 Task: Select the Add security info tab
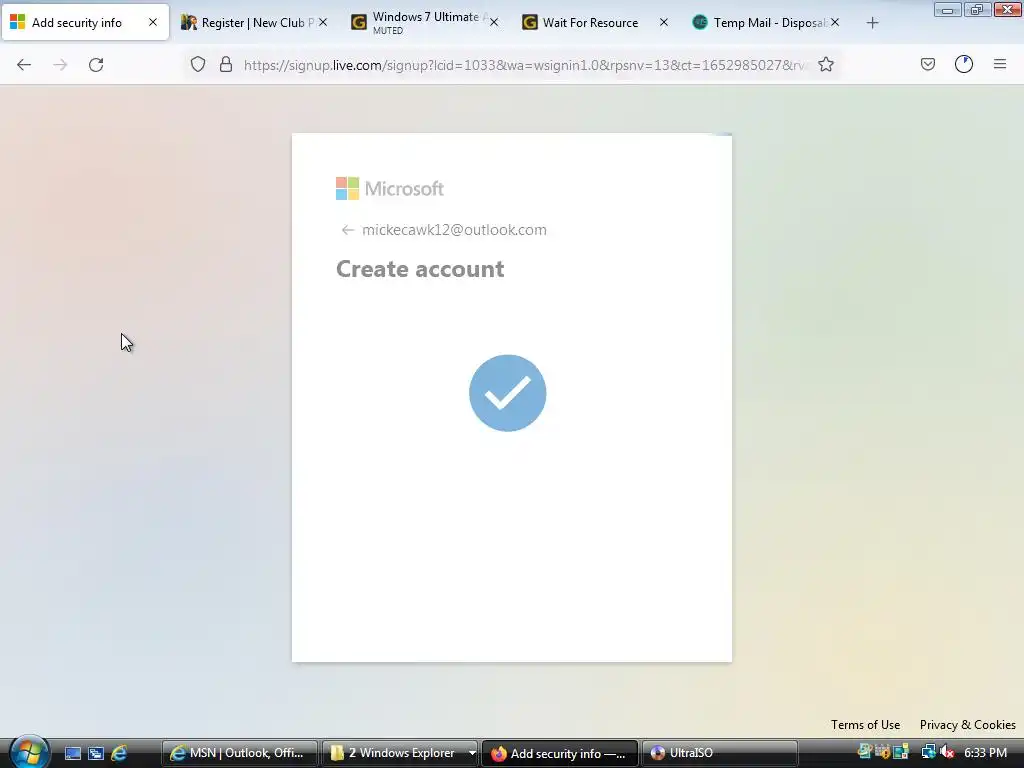(85, 23)
